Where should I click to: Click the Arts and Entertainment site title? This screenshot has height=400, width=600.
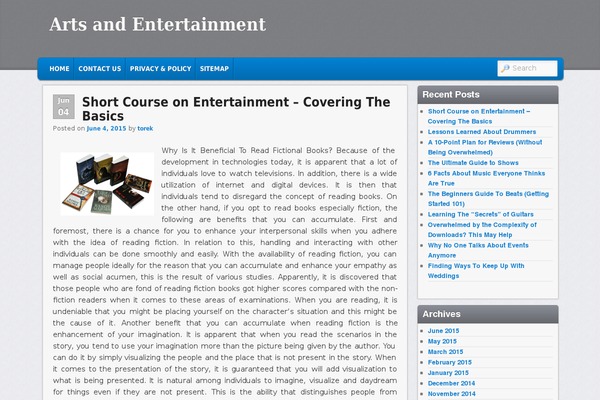(x=157, y=24)
